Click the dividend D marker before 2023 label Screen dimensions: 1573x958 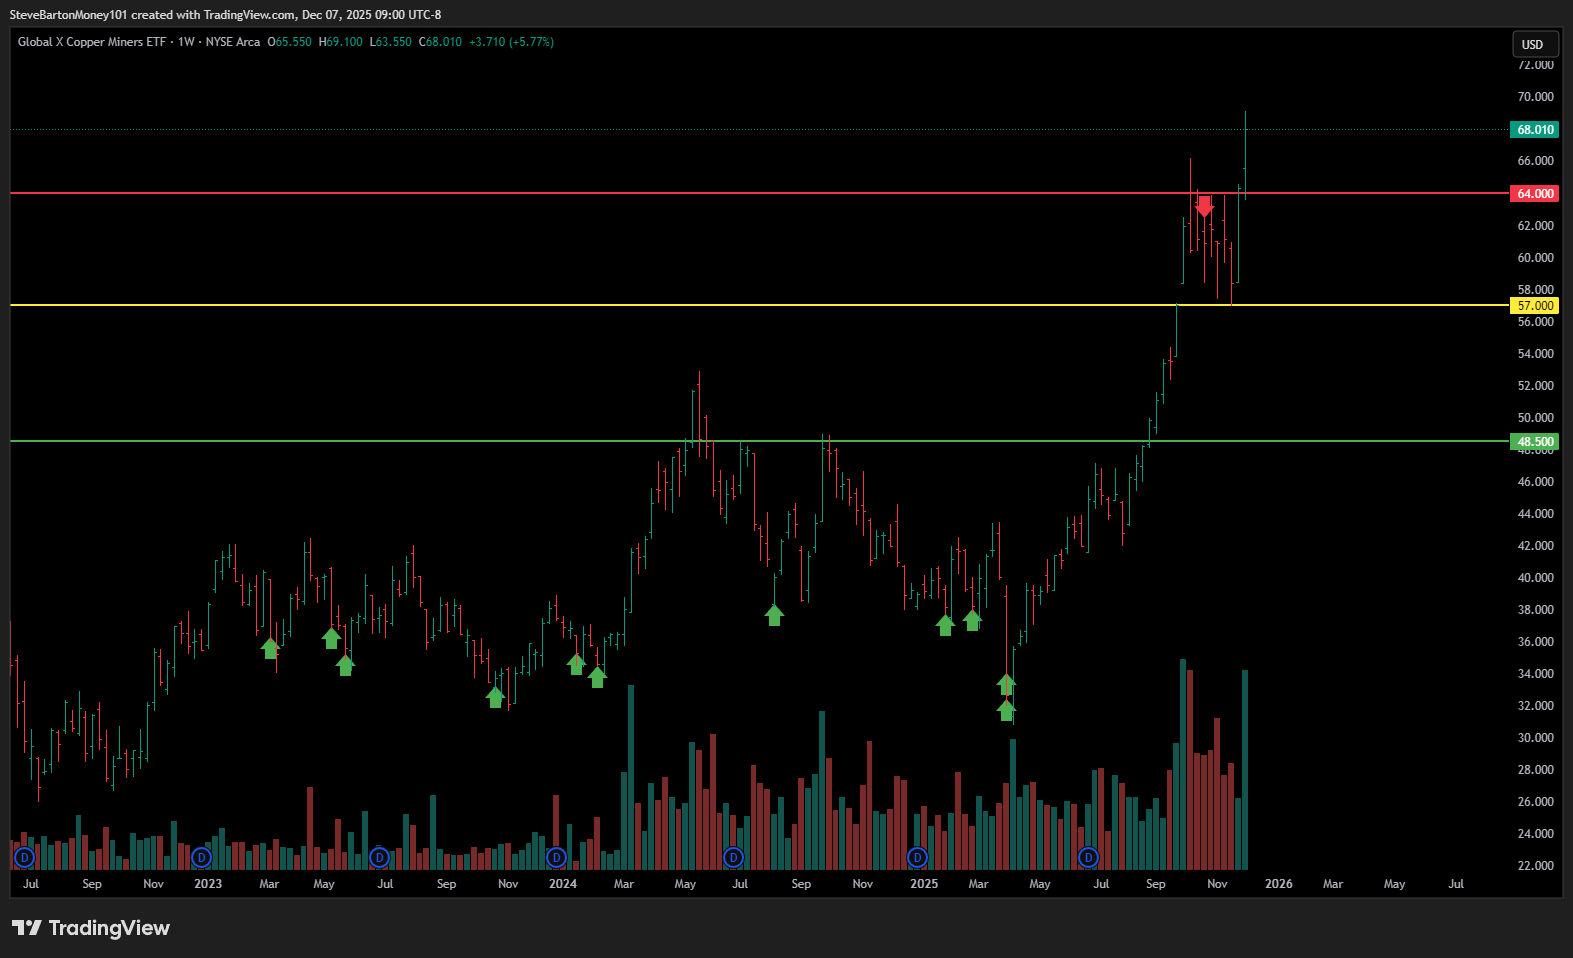[x=202, y=858]
